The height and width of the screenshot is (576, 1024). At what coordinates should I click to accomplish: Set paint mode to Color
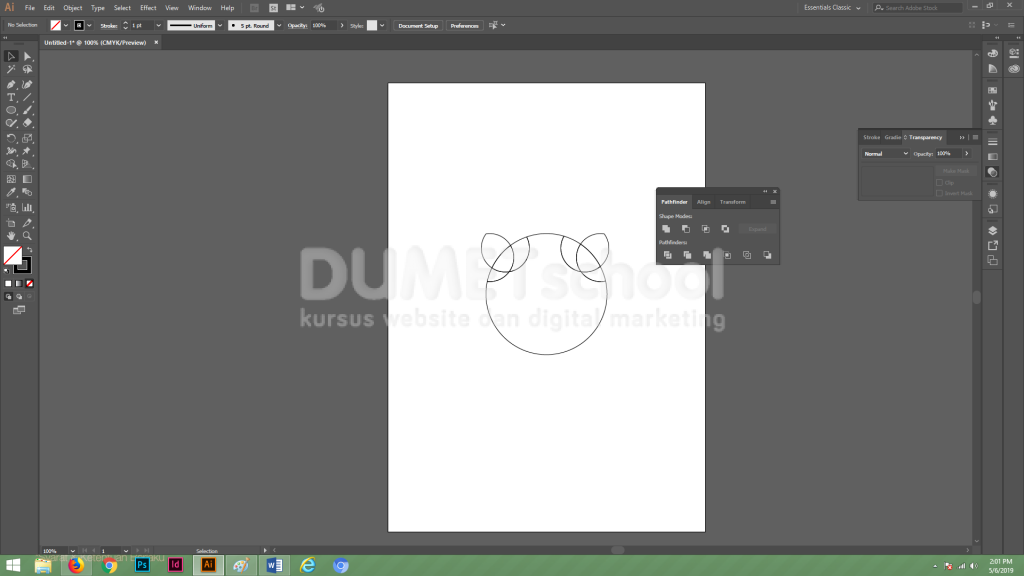click(8, 283)
